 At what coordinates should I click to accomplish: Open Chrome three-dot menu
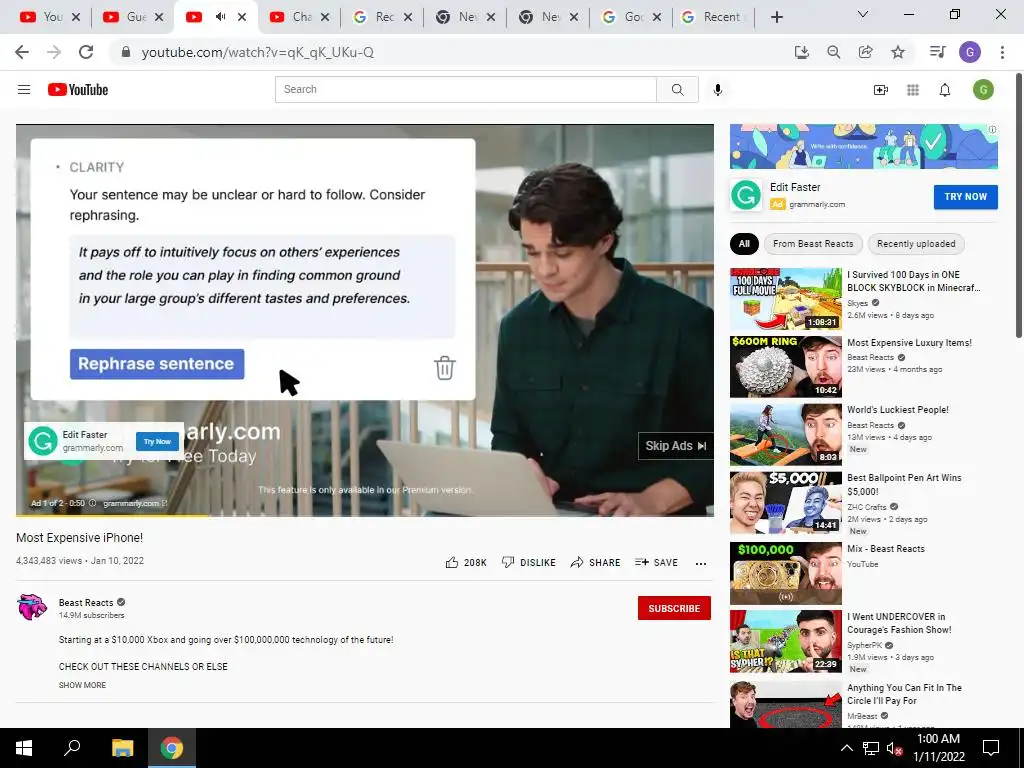1002,52
